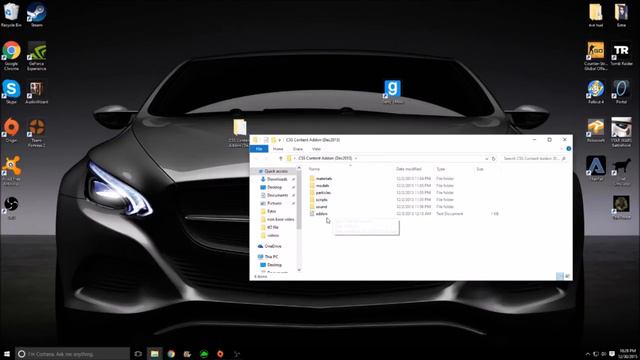Click the Cortana search box
The width and height of the screenshot is (640, 360).
[73, 353]
